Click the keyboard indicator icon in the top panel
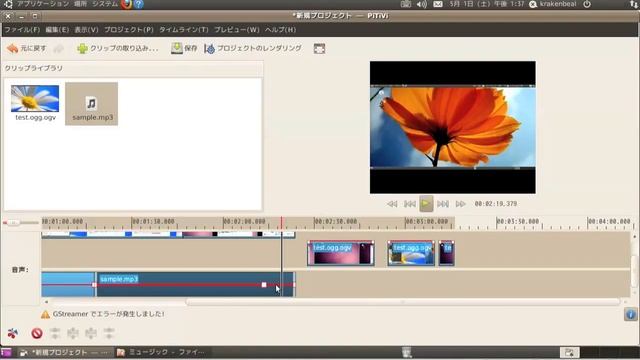Image resolution: width=640 pixels, height=360 pixels. 405,4
